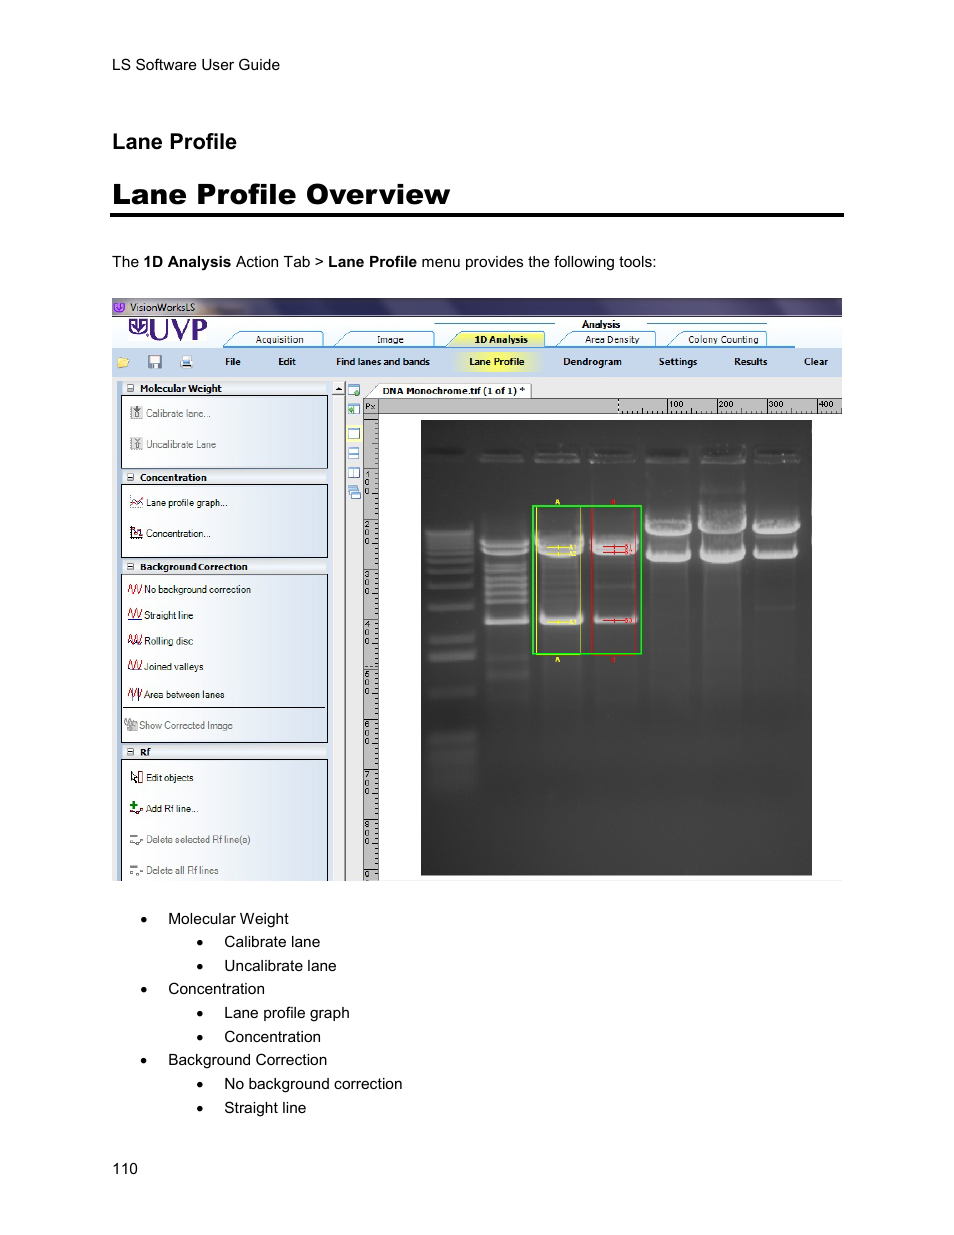Select the cascade windows icon
The image size is (954, 1235).
tap(354, 491)
